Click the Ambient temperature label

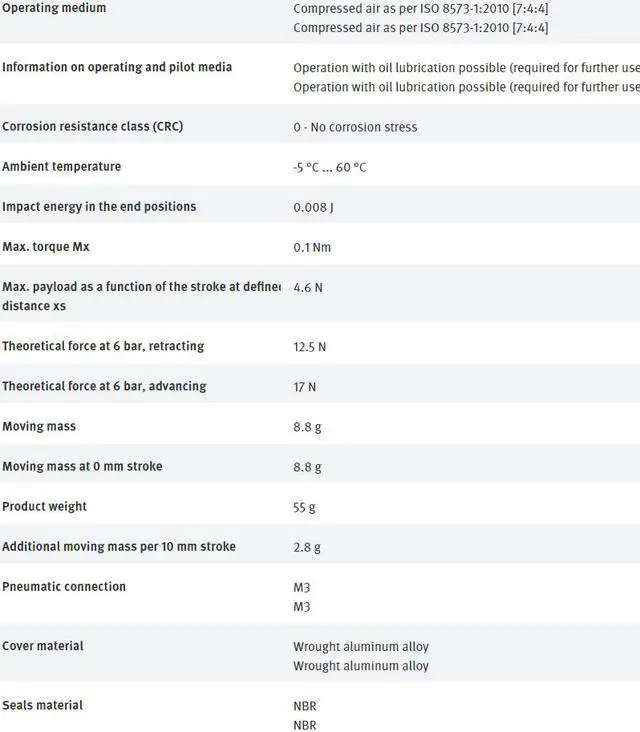point(61,167)
